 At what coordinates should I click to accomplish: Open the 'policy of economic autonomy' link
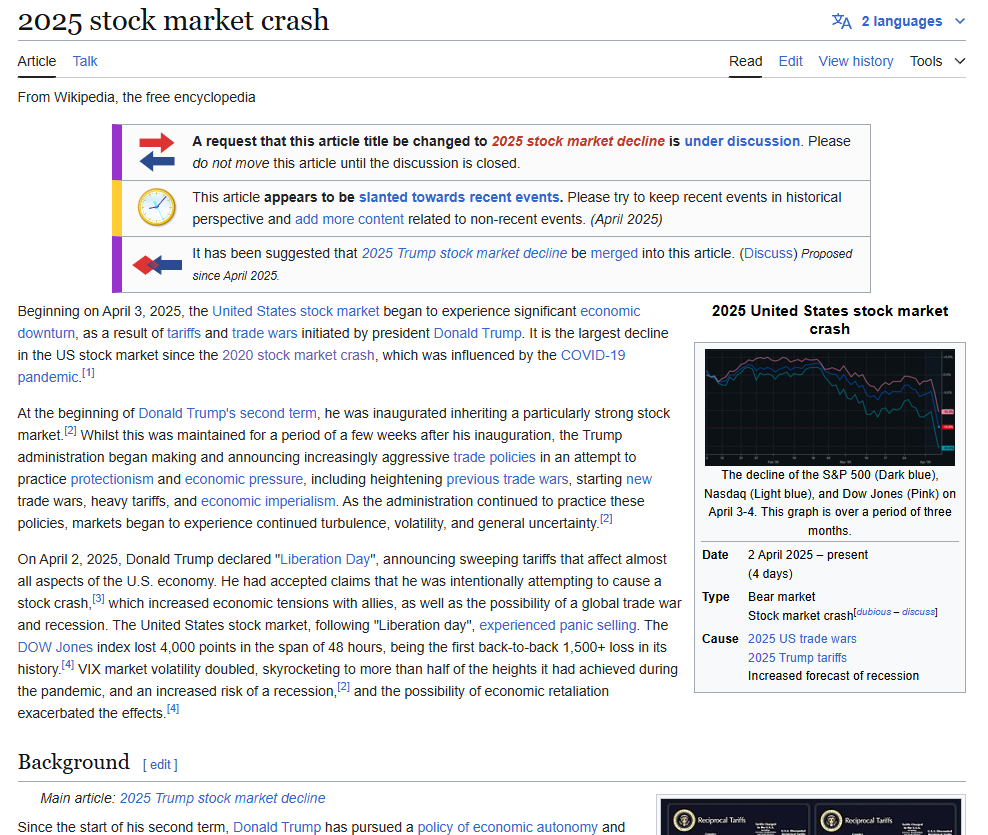[x=507, y=827]
